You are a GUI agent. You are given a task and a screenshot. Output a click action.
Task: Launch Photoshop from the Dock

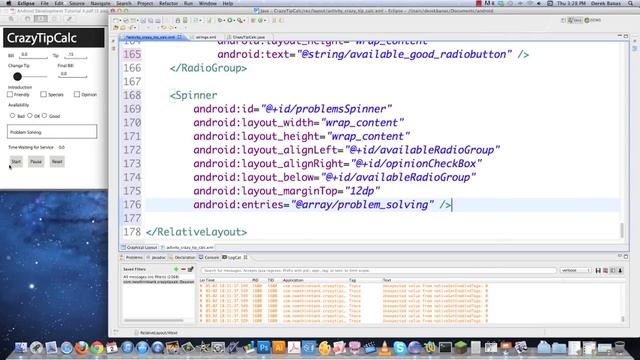(264, 348)
